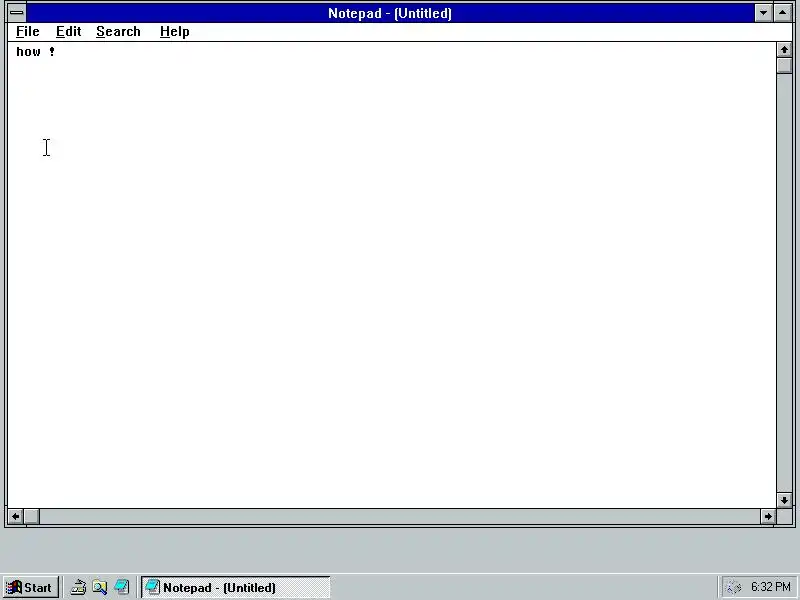
Task: Click the vertical scrollbar down arrow
Action: 784,500
